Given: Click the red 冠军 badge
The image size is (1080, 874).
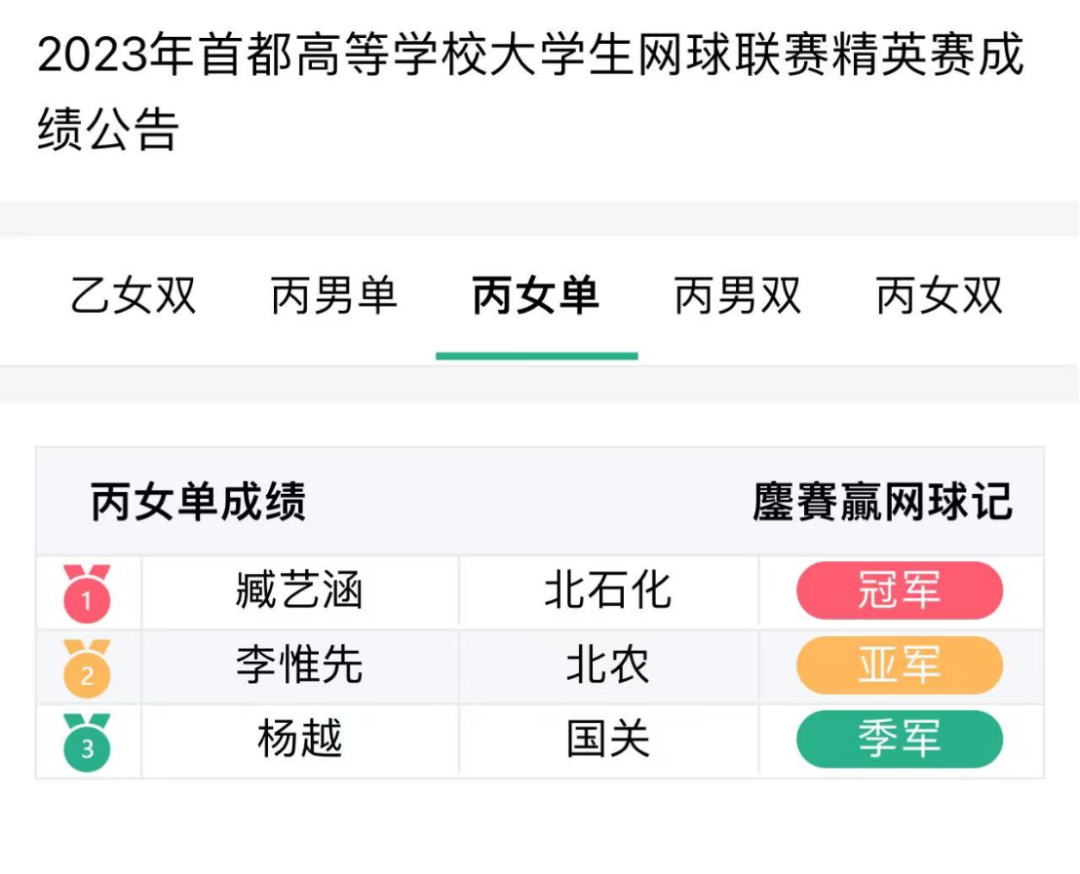Looking at the screenshot, I should pyautogui.click(x=899, y=591).
